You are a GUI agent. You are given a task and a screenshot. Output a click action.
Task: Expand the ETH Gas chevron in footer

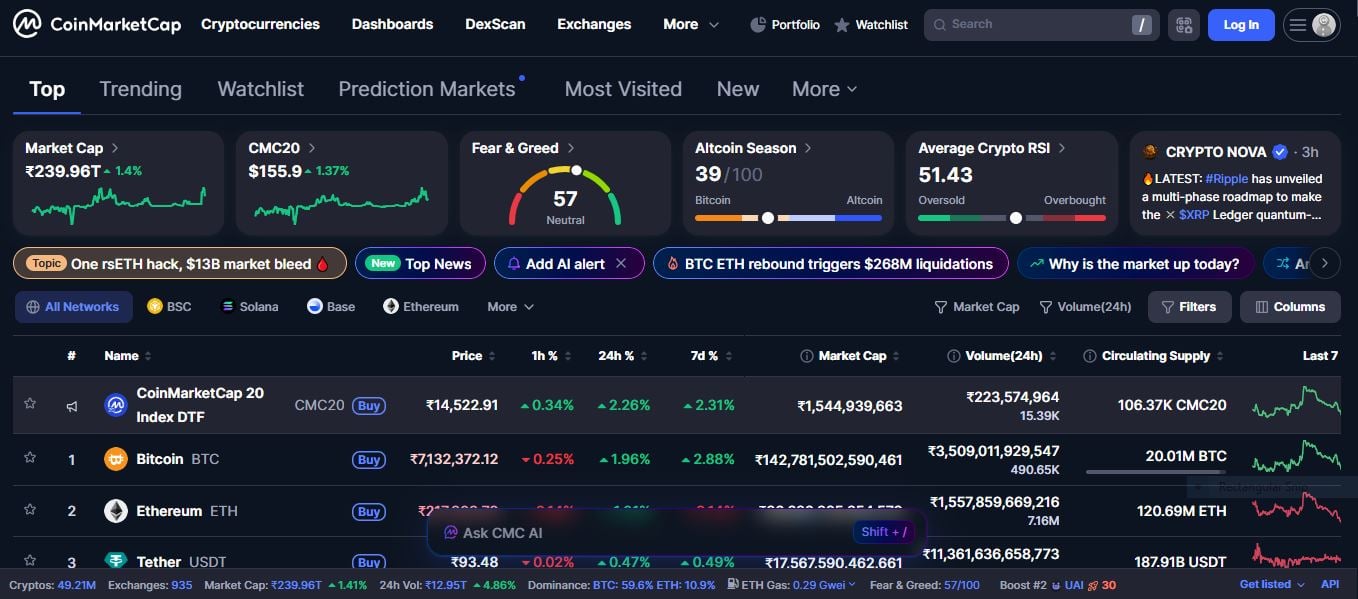click(x=851, y=584)
